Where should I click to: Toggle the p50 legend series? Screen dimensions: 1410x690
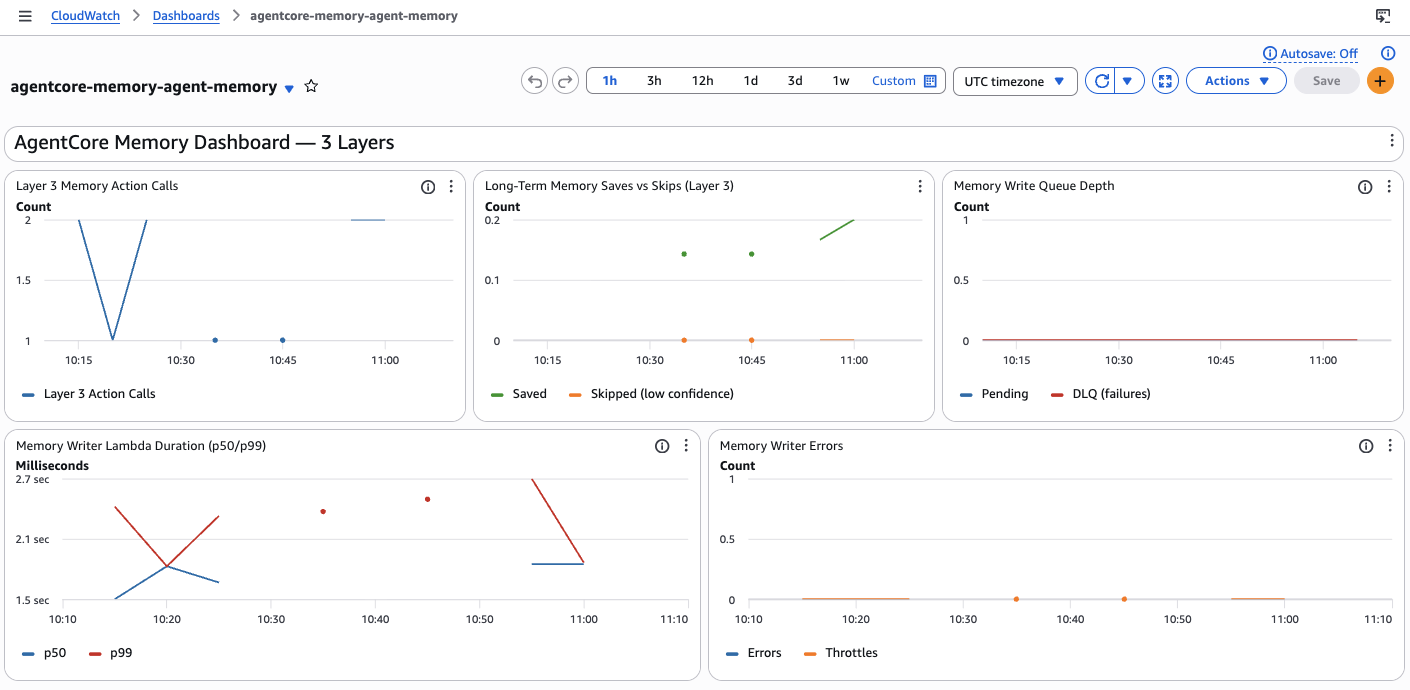44,653
